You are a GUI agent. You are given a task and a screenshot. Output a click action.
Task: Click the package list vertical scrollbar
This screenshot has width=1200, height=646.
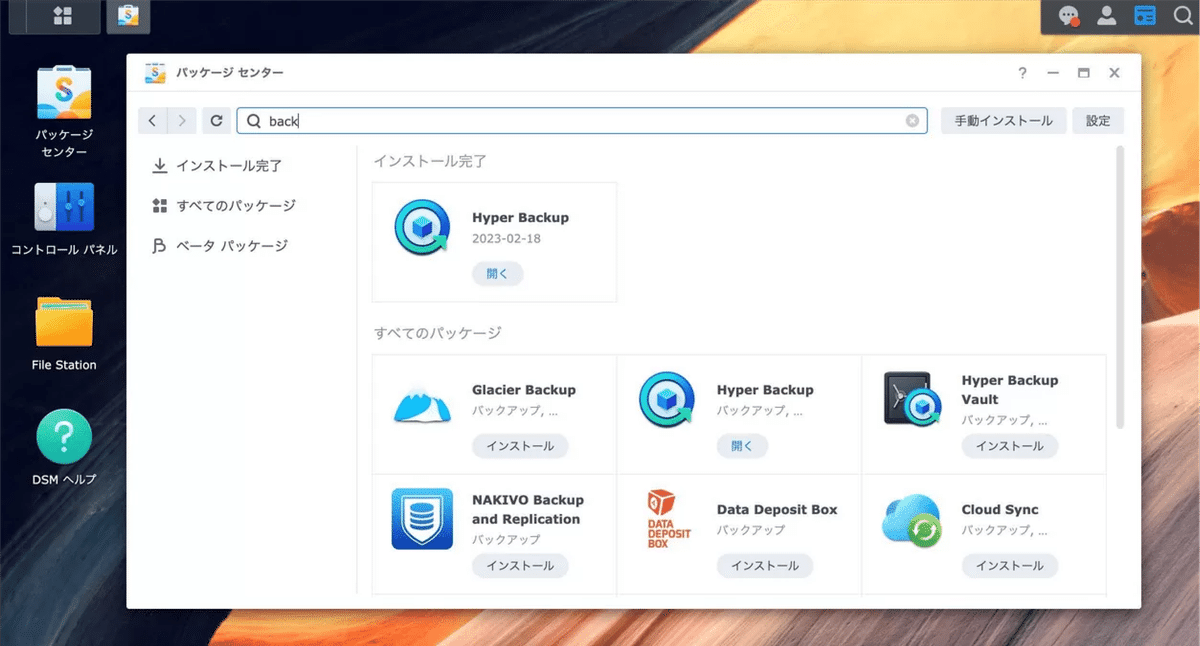[x=1119, y=288]
